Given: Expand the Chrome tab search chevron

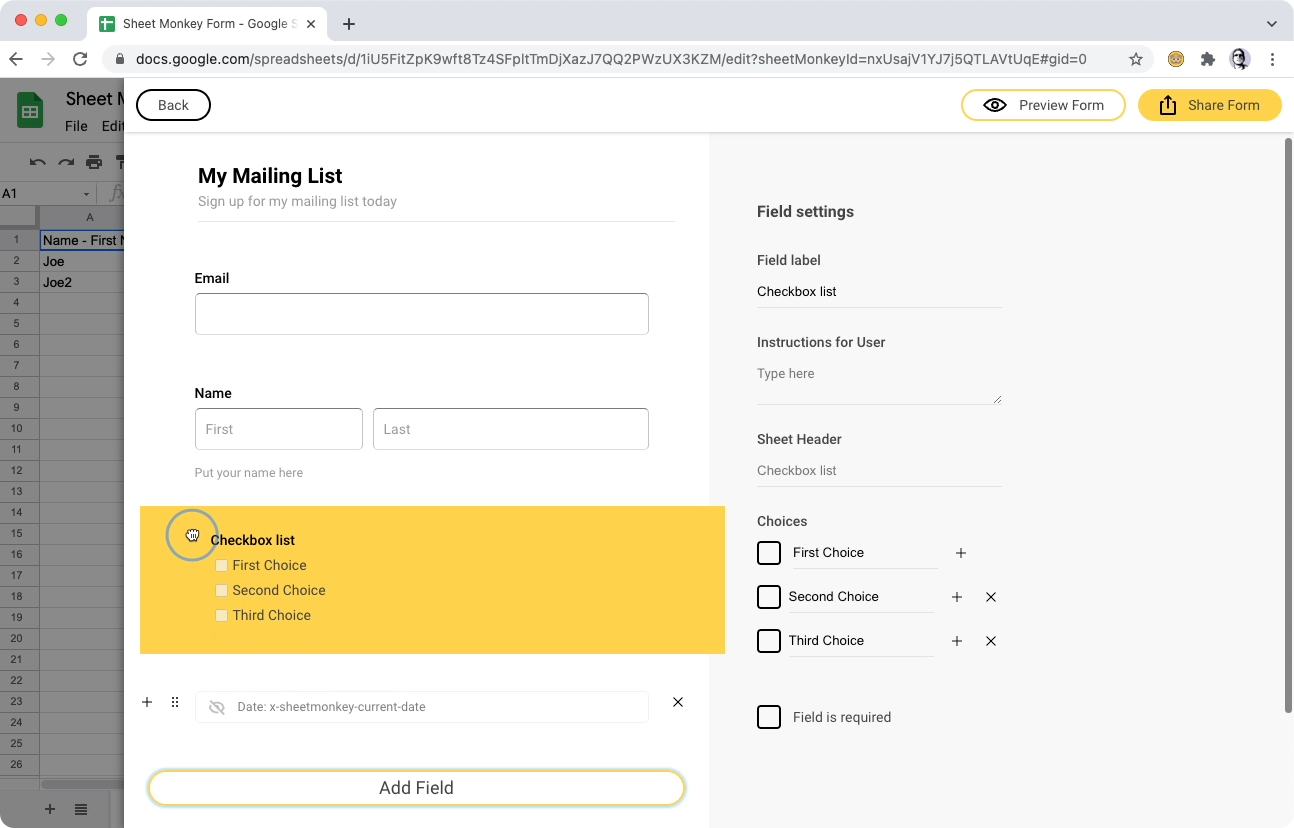Looking at the screenshot, I should click(1271, 23).
